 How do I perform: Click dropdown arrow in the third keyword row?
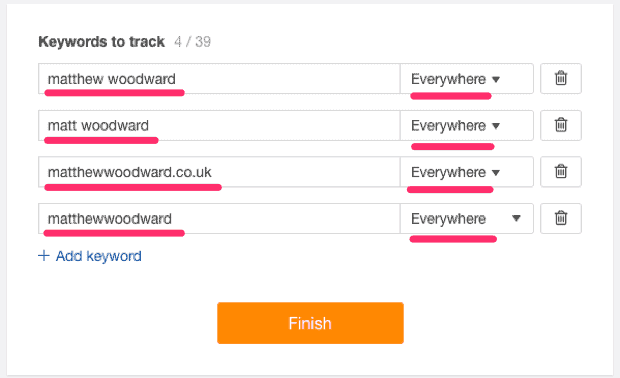pos(496,173)
